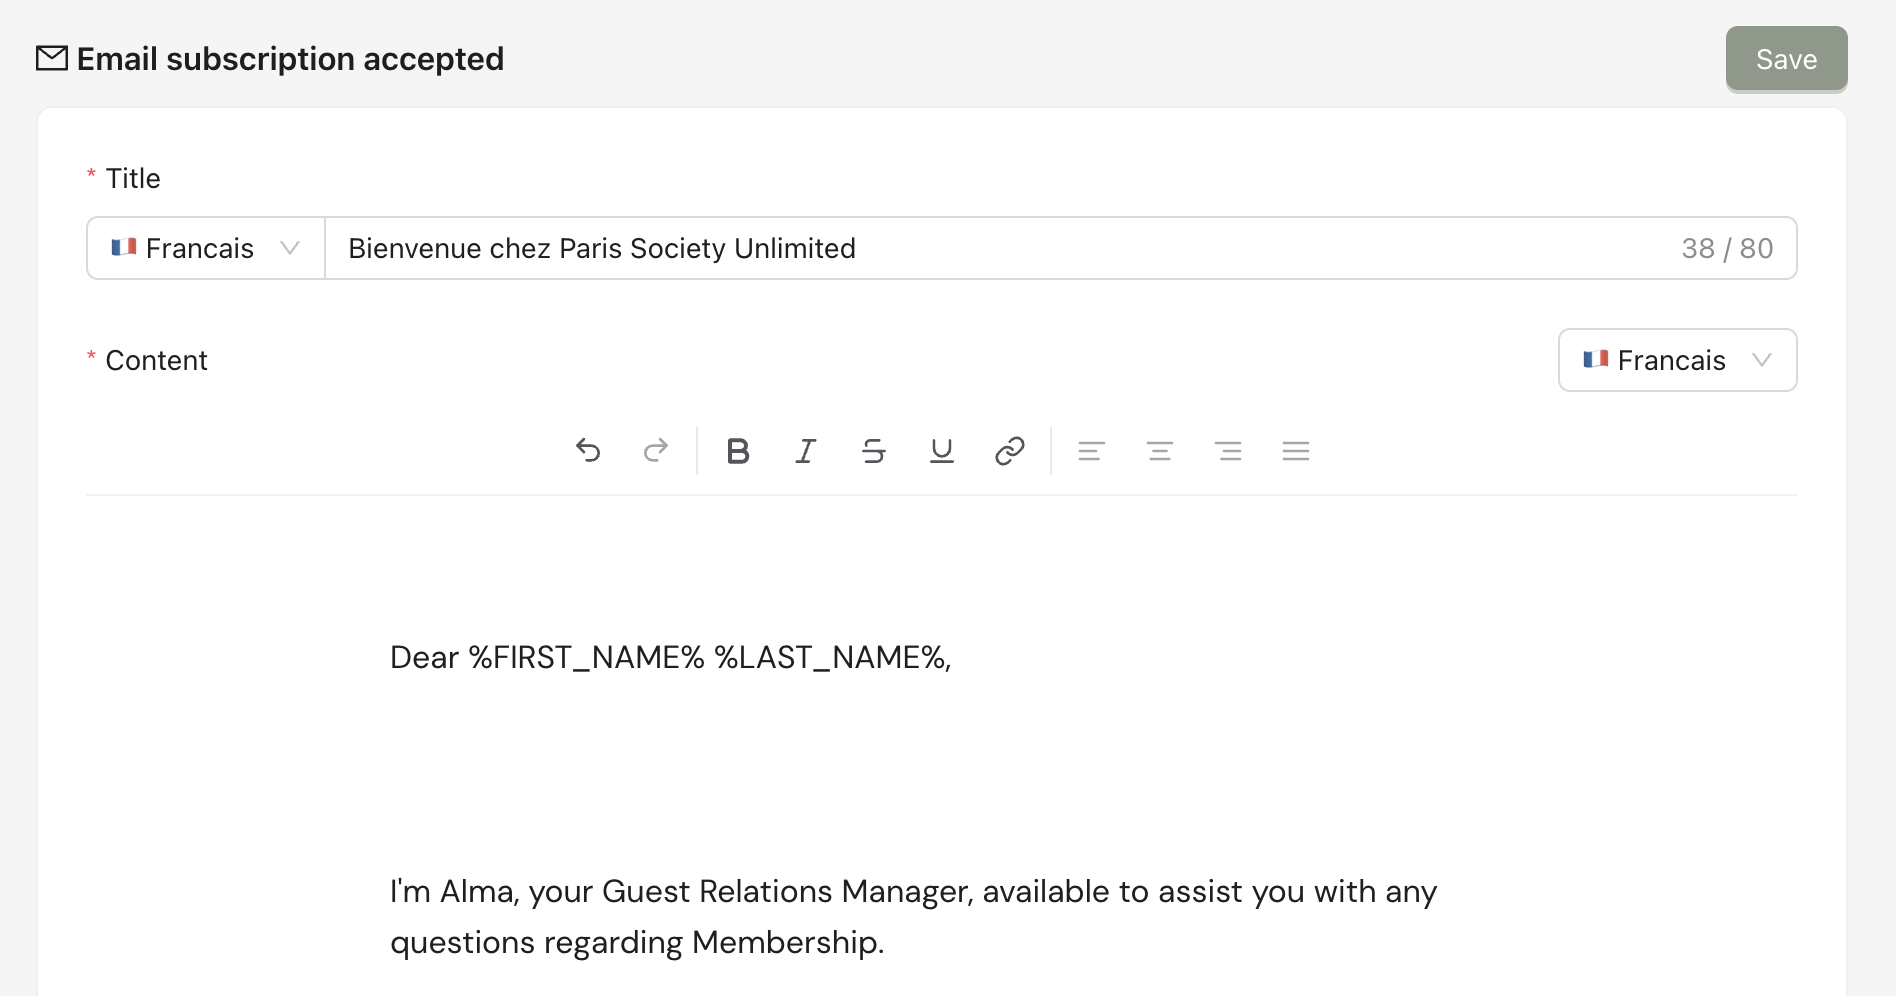Align text to the left
Screen dimensions: 1896x996
pos(1092,451)
